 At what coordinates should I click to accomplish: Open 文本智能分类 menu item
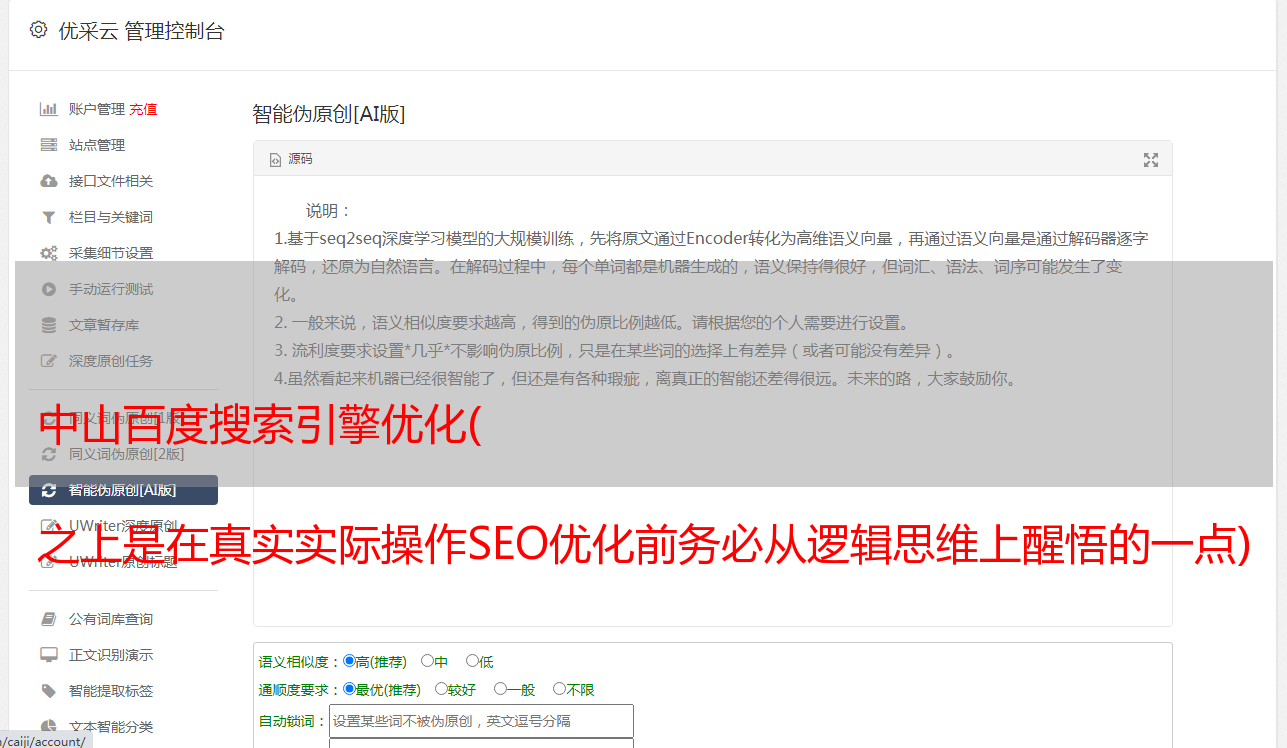[111, 727]
